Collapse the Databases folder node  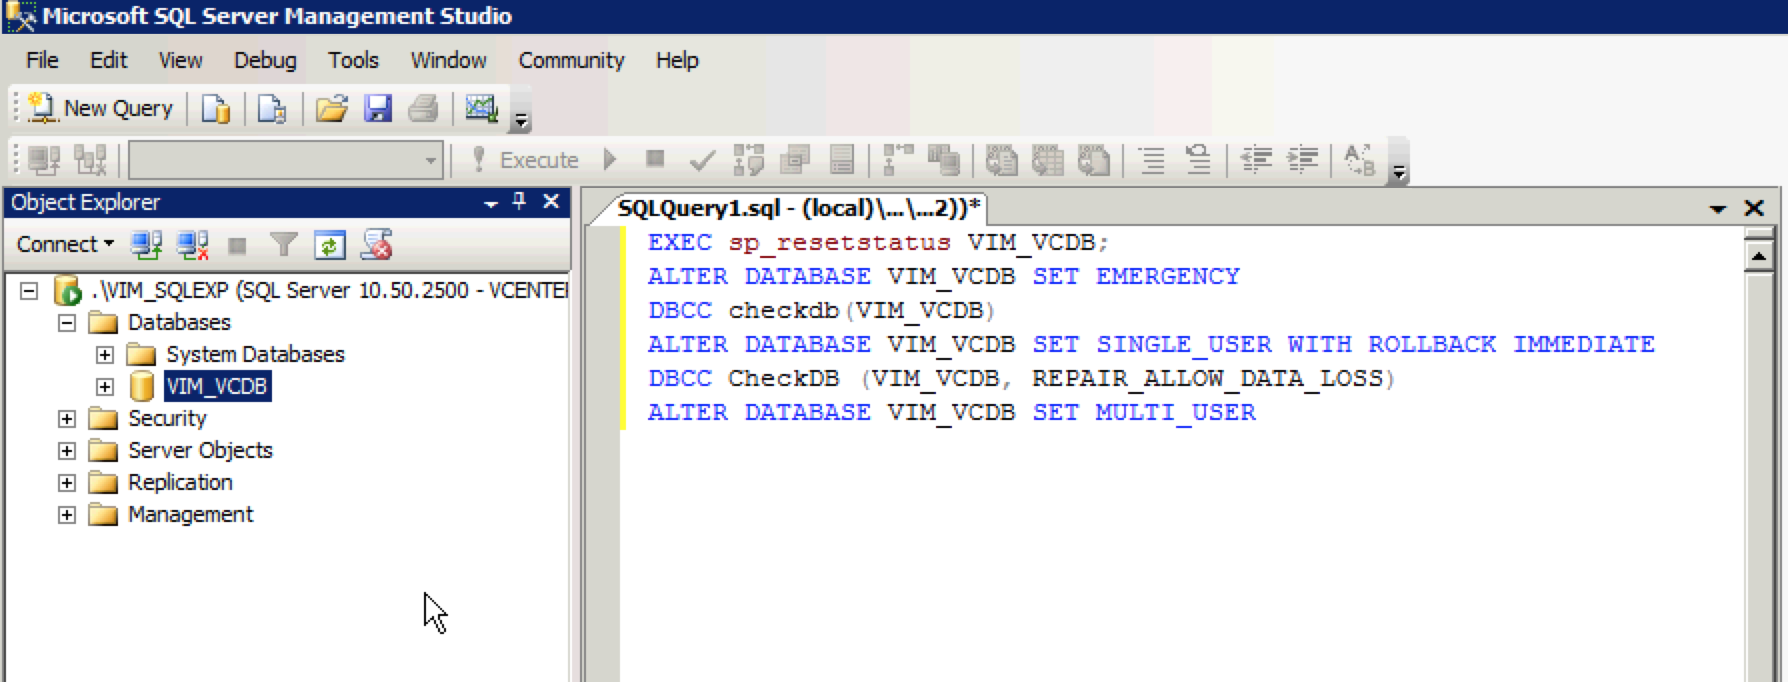66,323
